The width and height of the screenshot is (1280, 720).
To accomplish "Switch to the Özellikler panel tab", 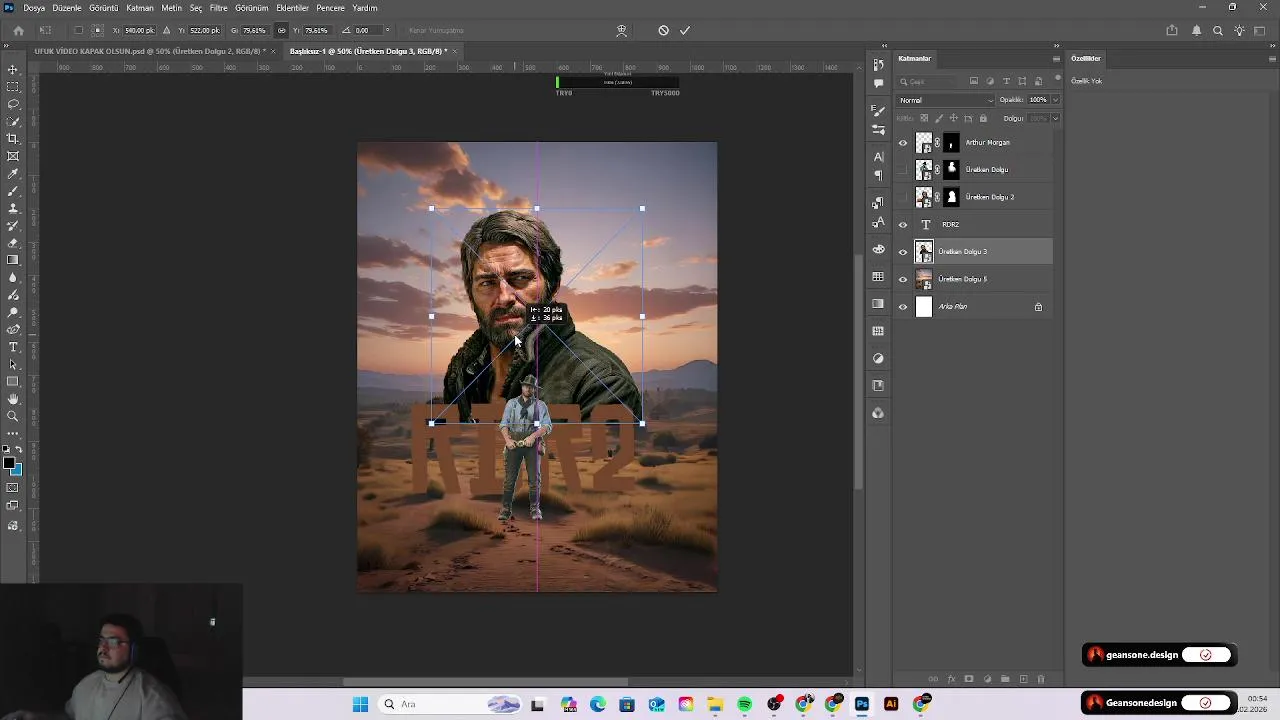I will [x=1086, y=58].
